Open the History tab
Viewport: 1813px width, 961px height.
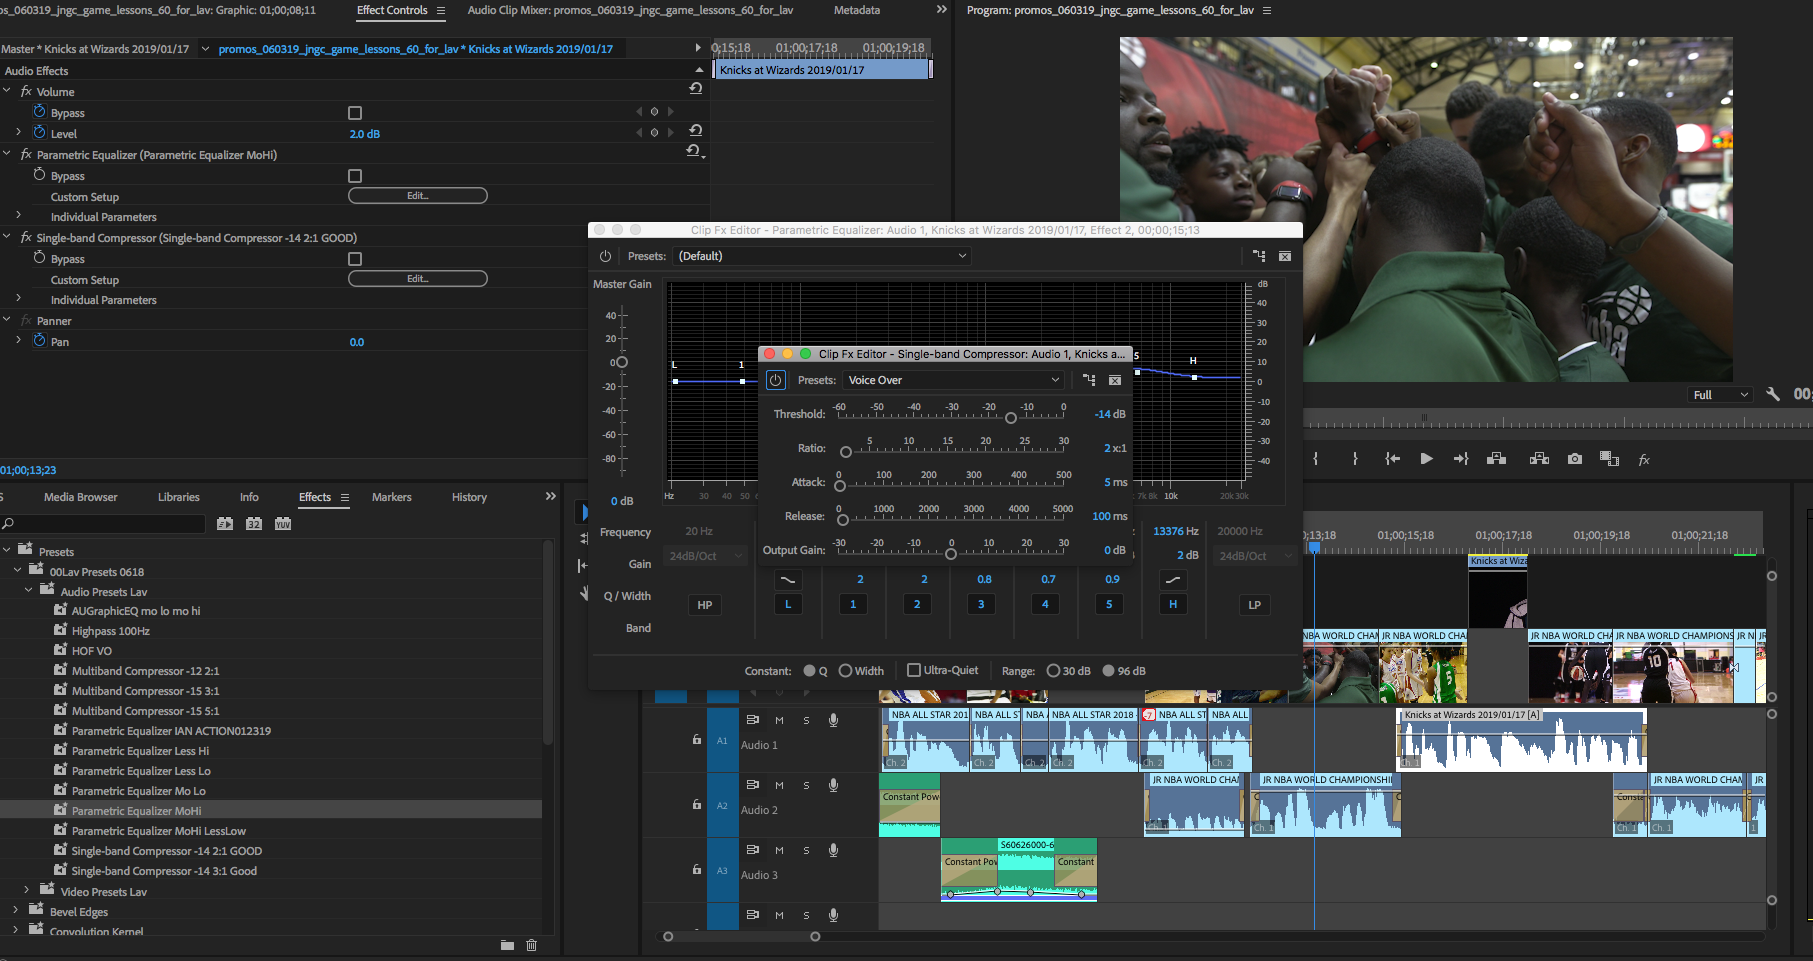click(469, 497)
